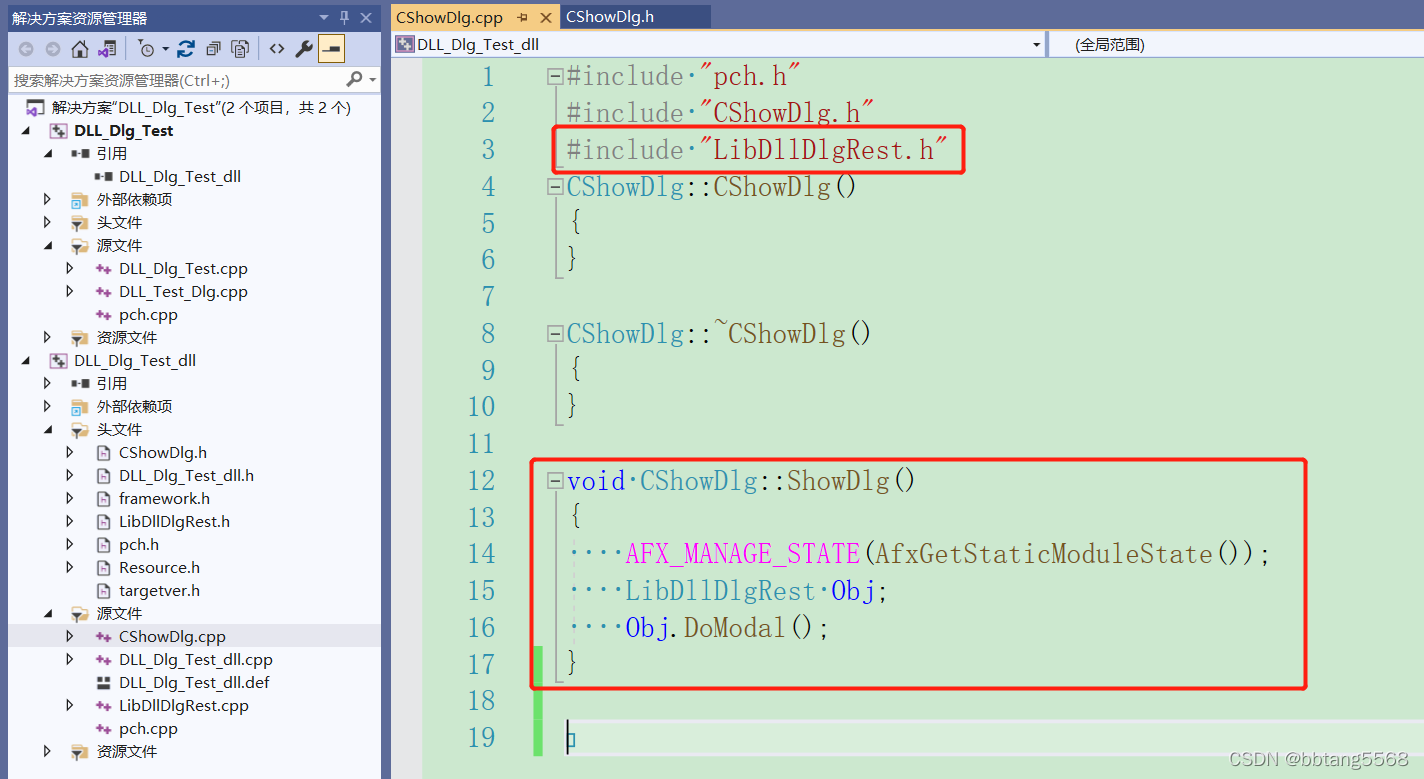The width and height of the screenshot is (1424, 779).
Task: Collapse the include block on line 1
Action: tap(555, 76)
